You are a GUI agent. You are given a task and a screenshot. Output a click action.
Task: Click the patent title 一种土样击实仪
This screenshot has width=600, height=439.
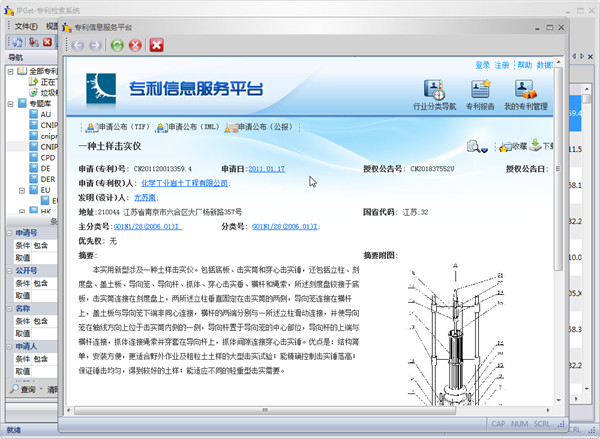coord(110,146)
